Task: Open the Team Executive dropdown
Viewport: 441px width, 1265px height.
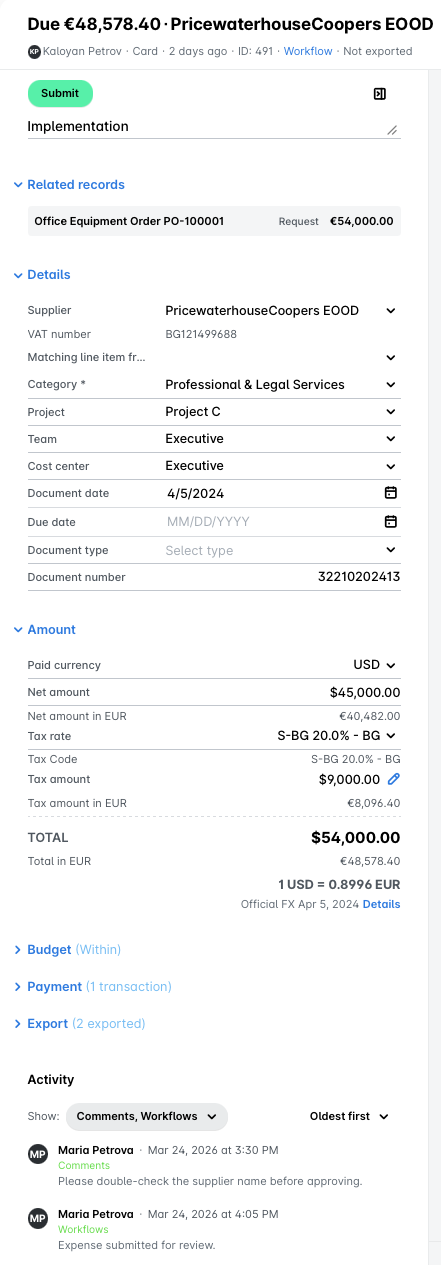Action: pyautogui.click(x=281, y=439)
